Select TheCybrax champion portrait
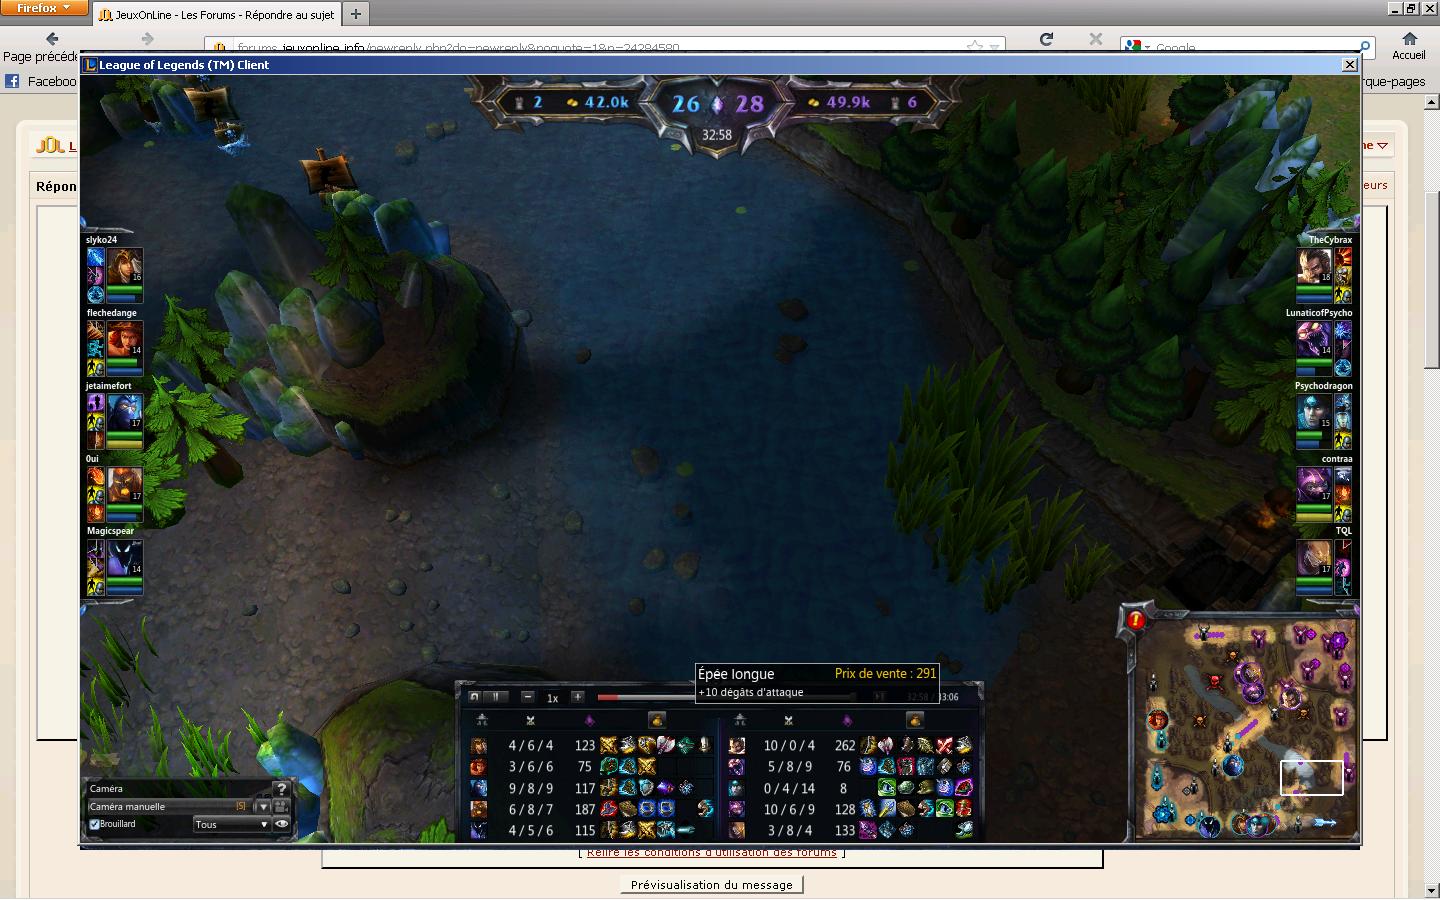This screenshot has height=900, width=1440. click(x=1315, y=266)
